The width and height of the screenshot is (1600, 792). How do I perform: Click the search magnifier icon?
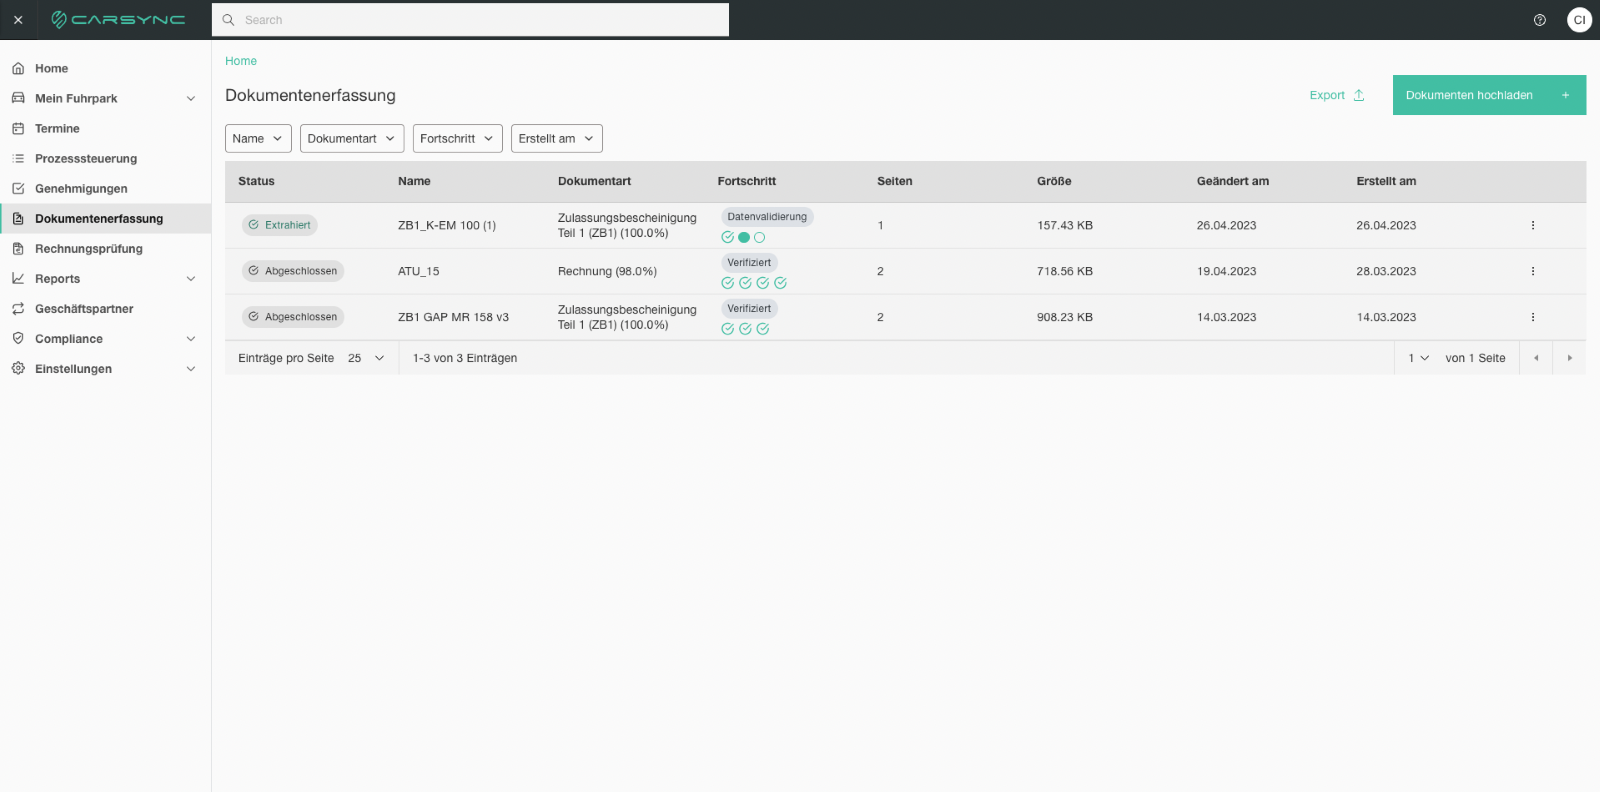228,20
